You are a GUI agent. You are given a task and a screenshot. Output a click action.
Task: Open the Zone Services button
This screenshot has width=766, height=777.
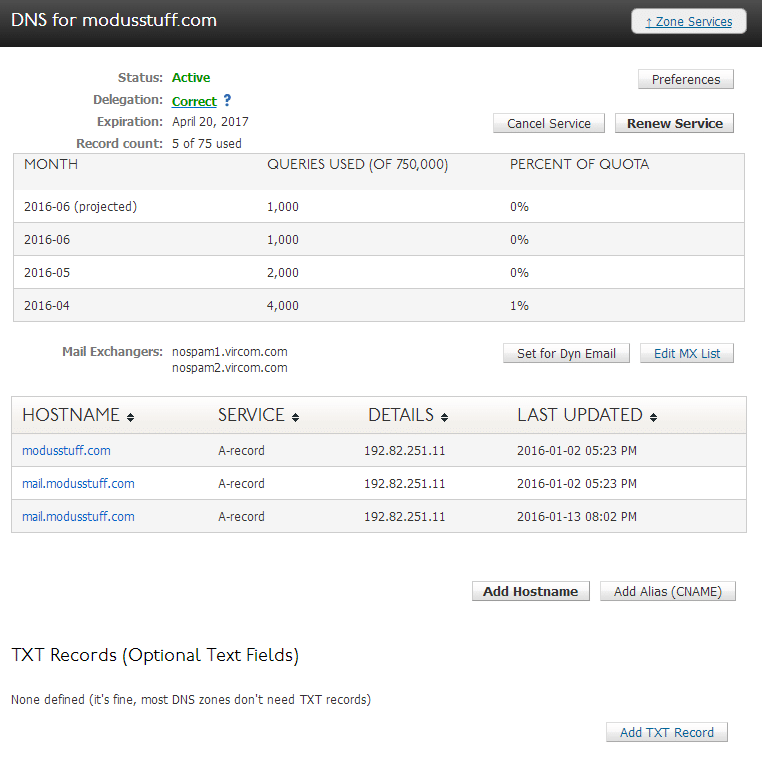(x=688, y=21)
